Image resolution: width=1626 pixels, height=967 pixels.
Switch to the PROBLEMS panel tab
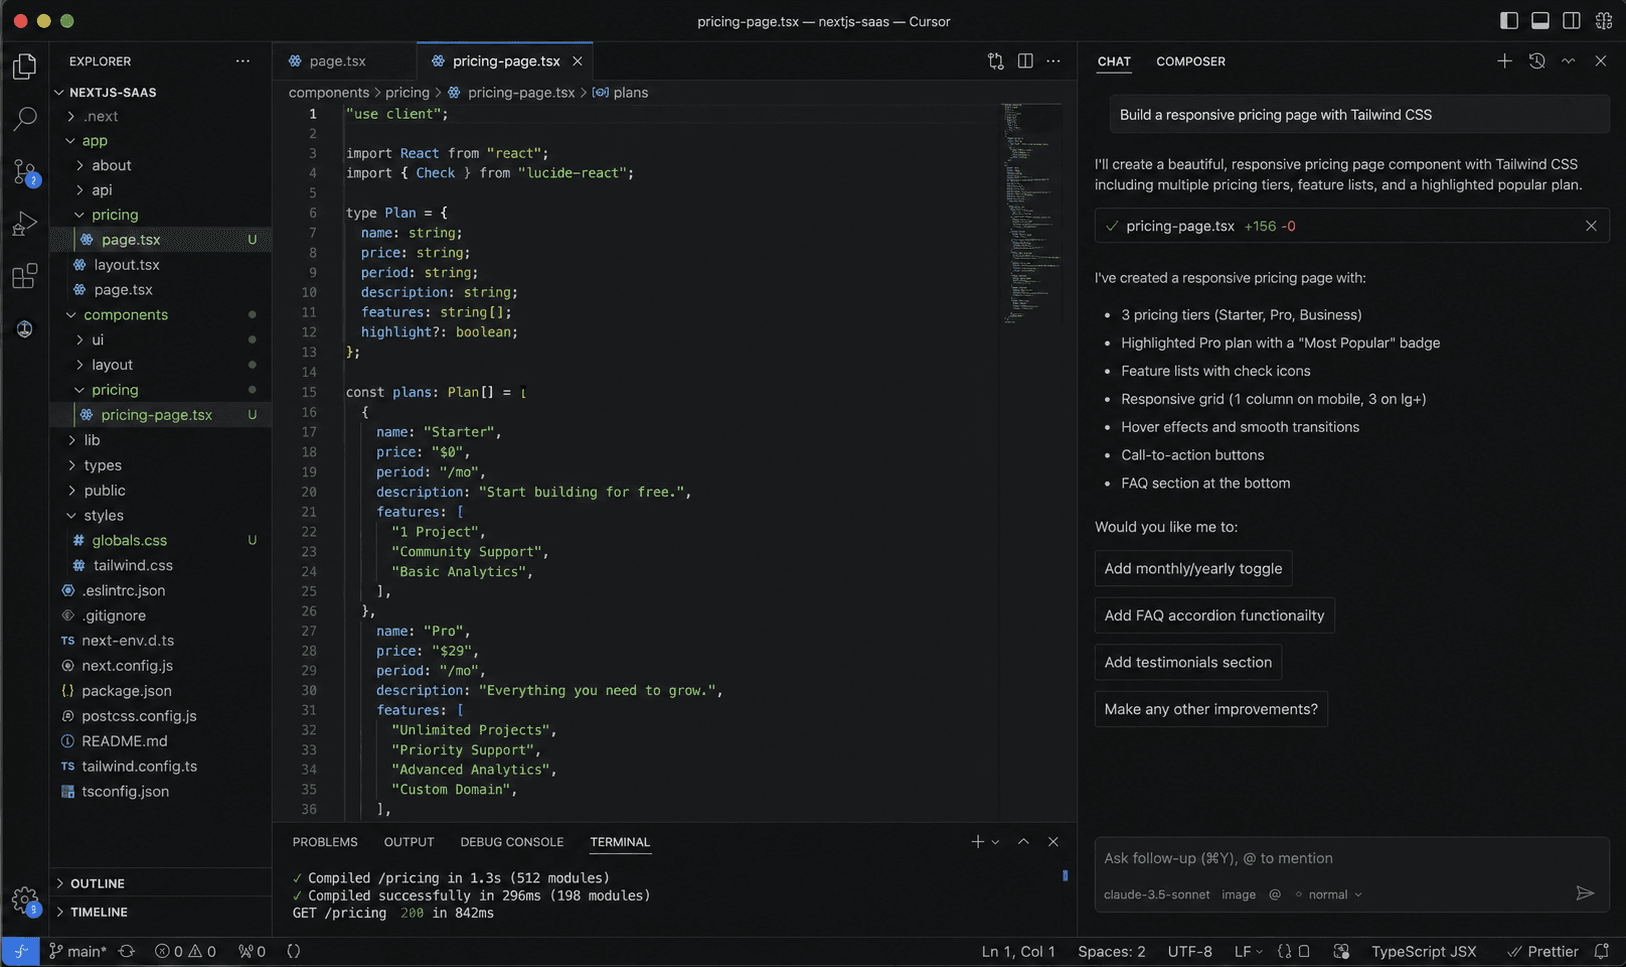tap(325, 842)
